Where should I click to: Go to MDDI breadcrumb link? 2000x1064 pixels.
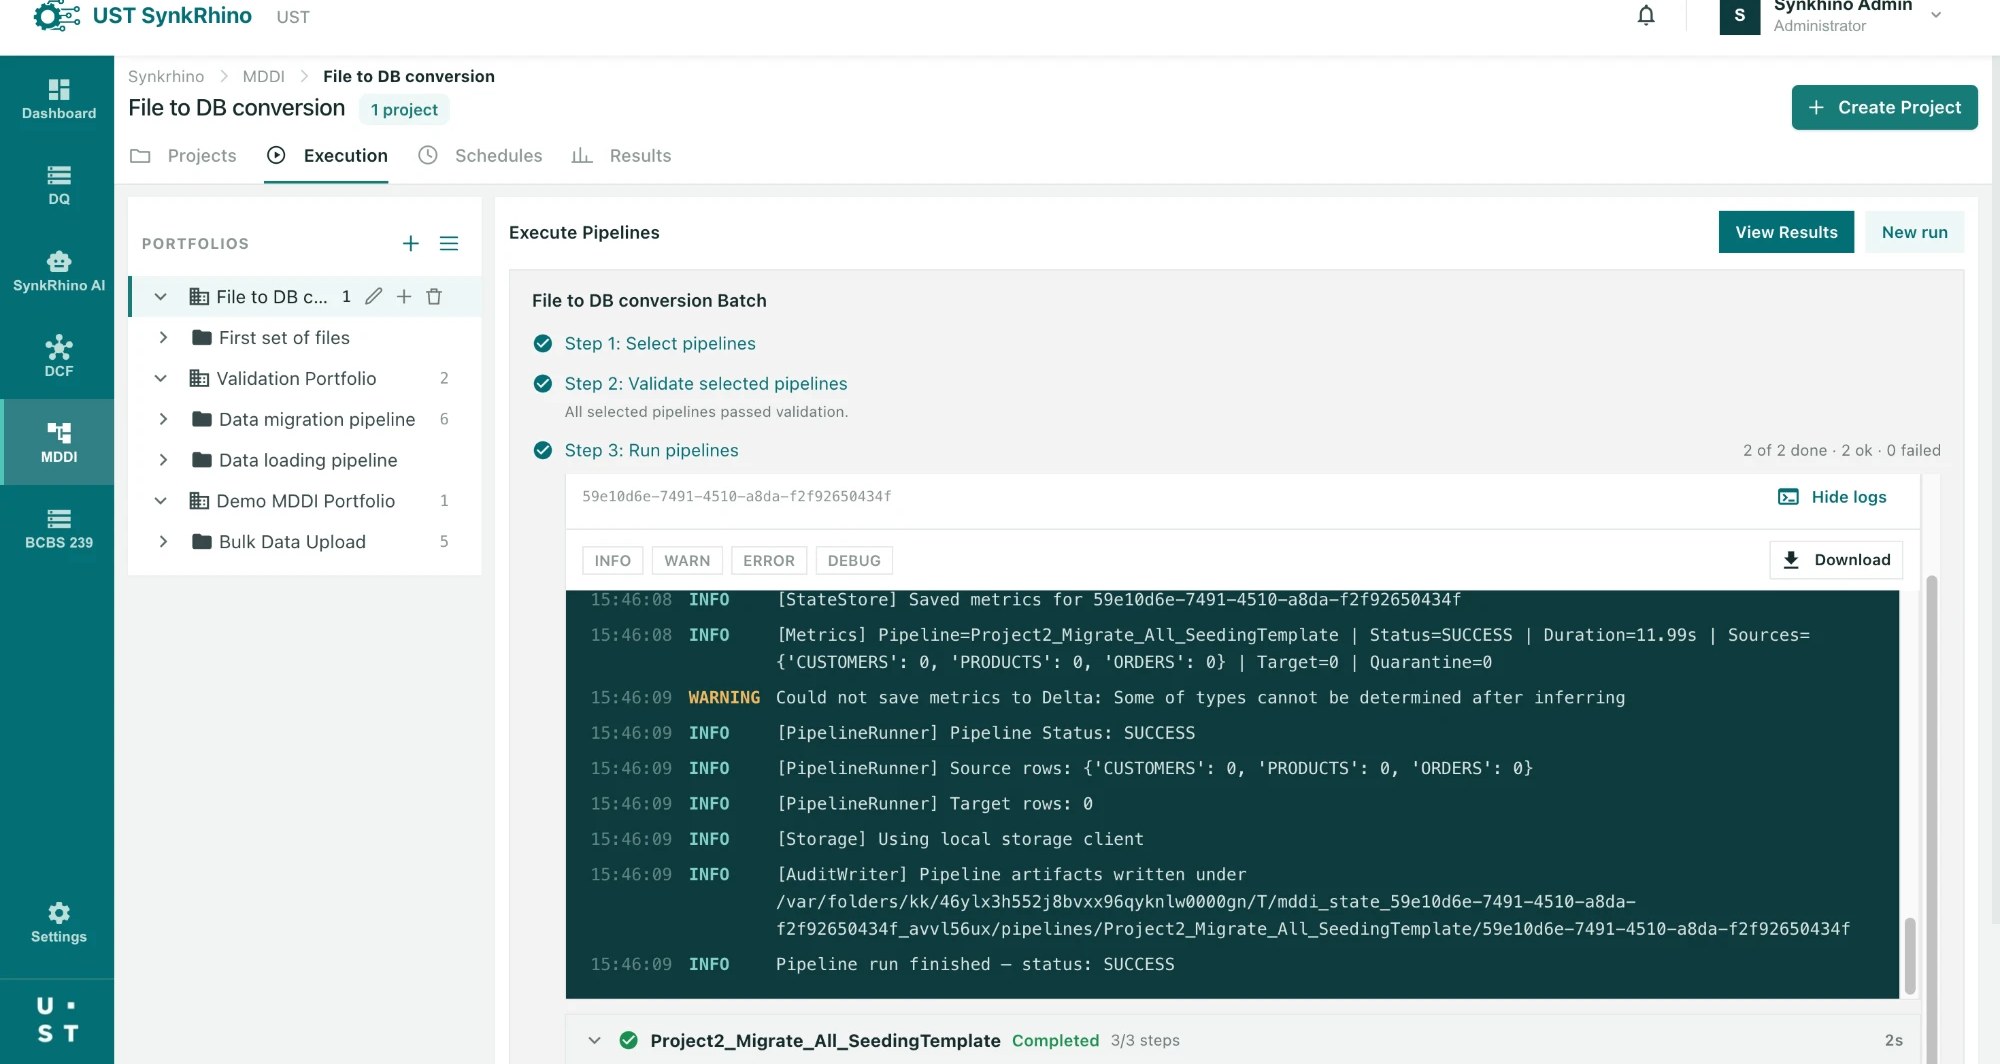(263, 76)
